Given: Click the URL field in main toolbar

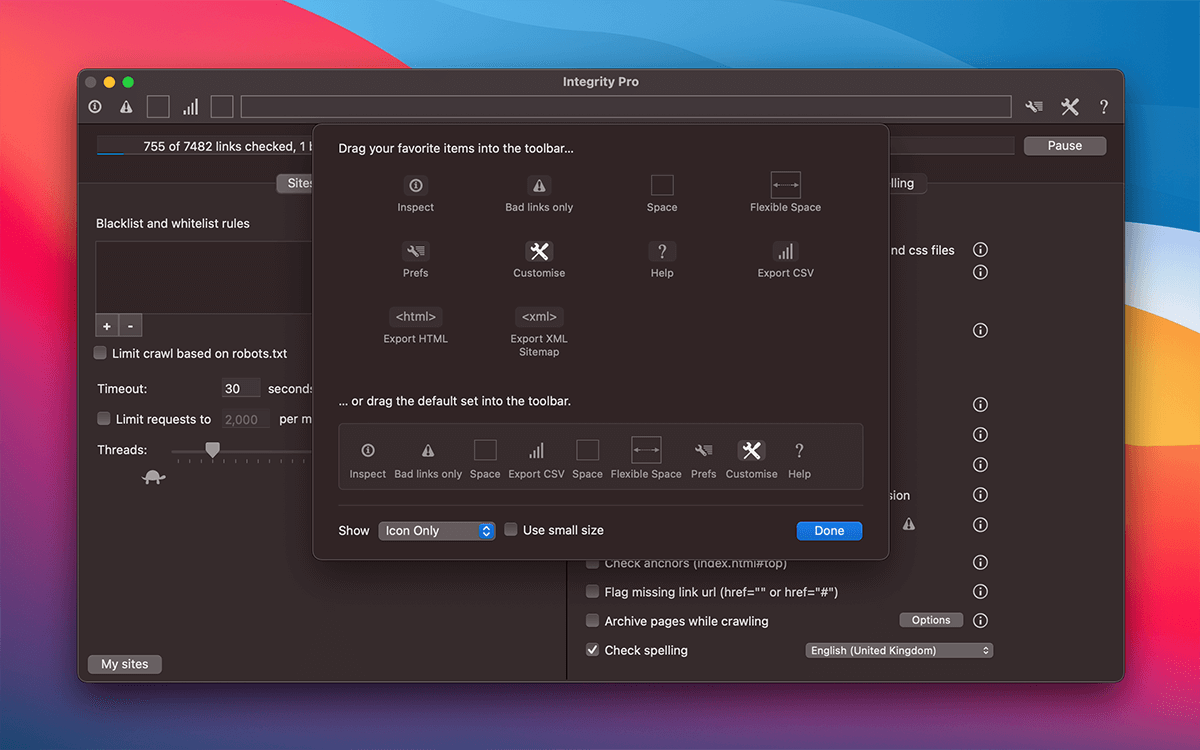Looking at the screenshot, I should pyautogui.click(x=626, y=107).
